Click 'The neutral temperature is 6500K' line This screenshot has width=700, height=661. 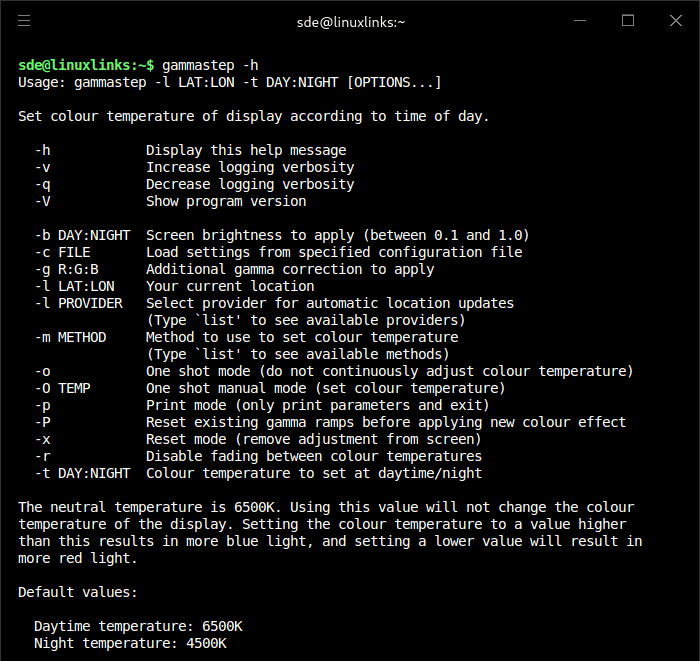(326, 507)
